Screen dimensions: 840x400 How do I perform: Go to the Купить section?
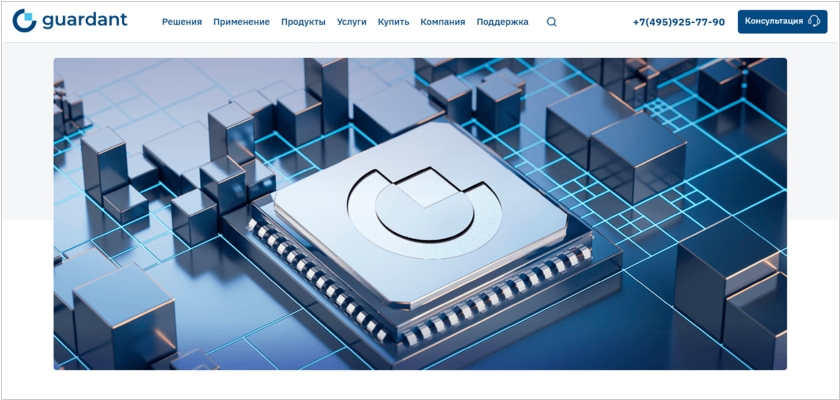393,22
